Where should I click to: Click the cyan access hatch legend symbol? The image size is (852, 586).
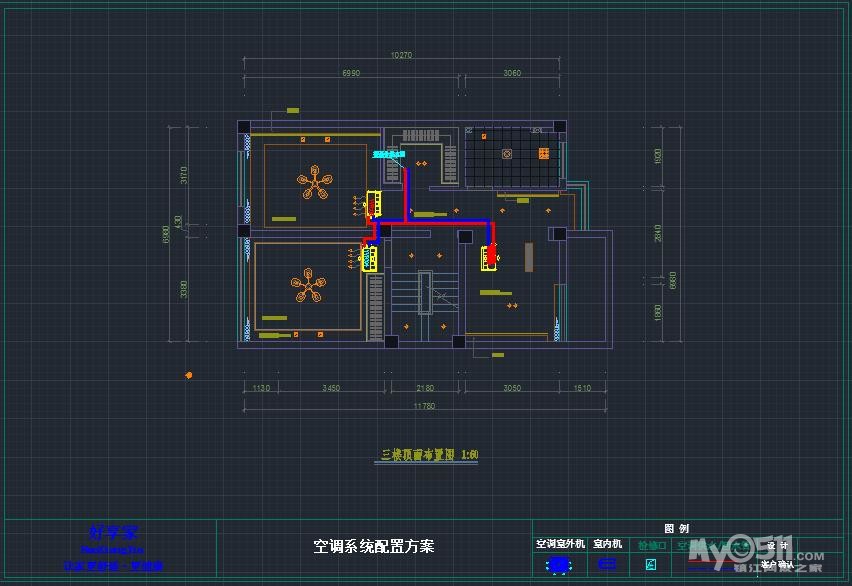click(651, 565)
